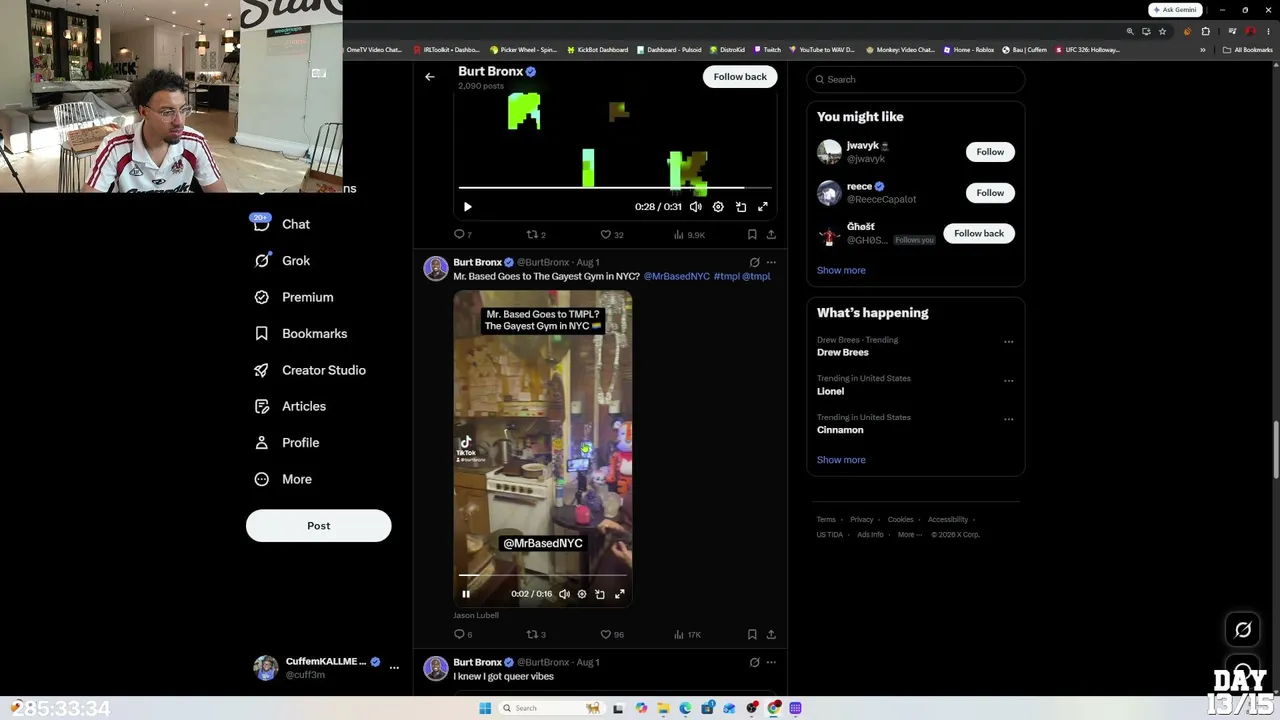Viewport: 1280px width, 720px height.
Task: Follow reece from You might like
Action: (990, 193)
